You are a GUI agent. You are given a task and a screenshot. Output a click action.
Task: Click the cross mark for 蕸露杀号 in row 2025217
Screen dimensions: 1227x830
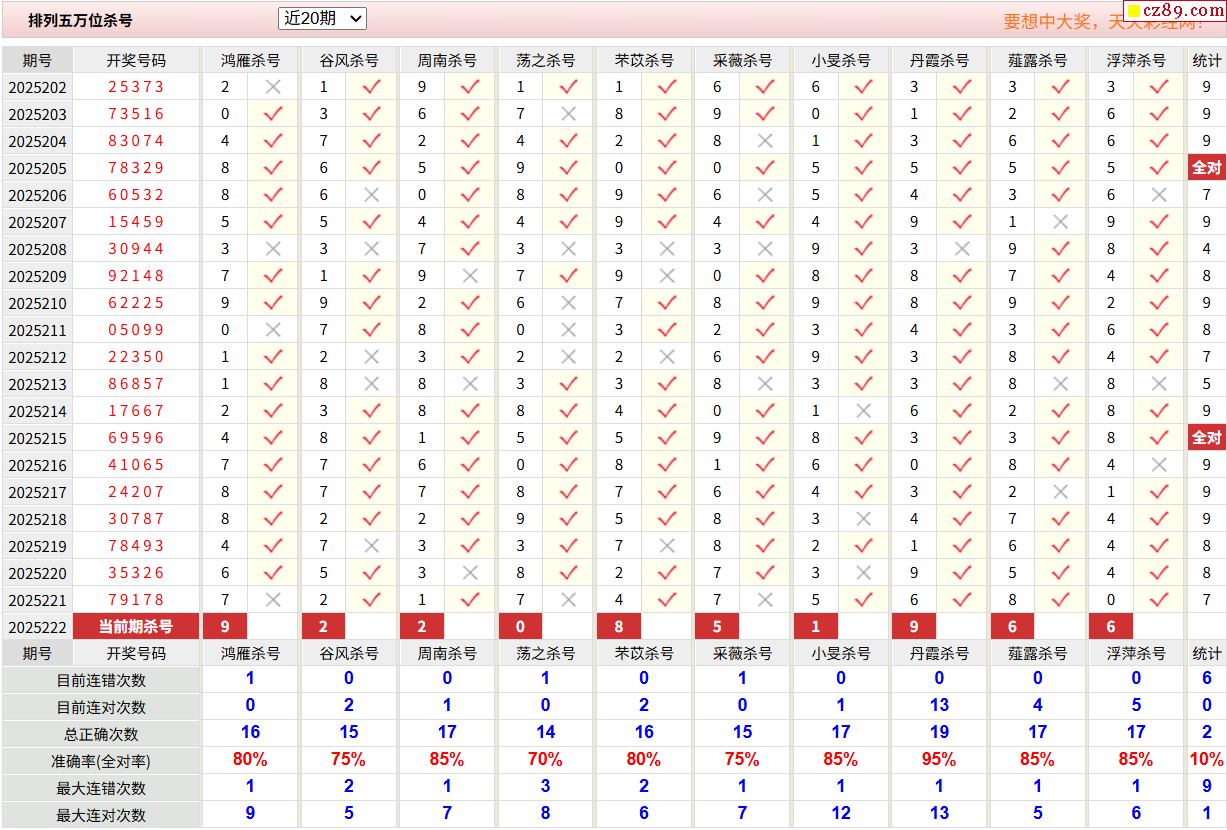pos(1061,492)
